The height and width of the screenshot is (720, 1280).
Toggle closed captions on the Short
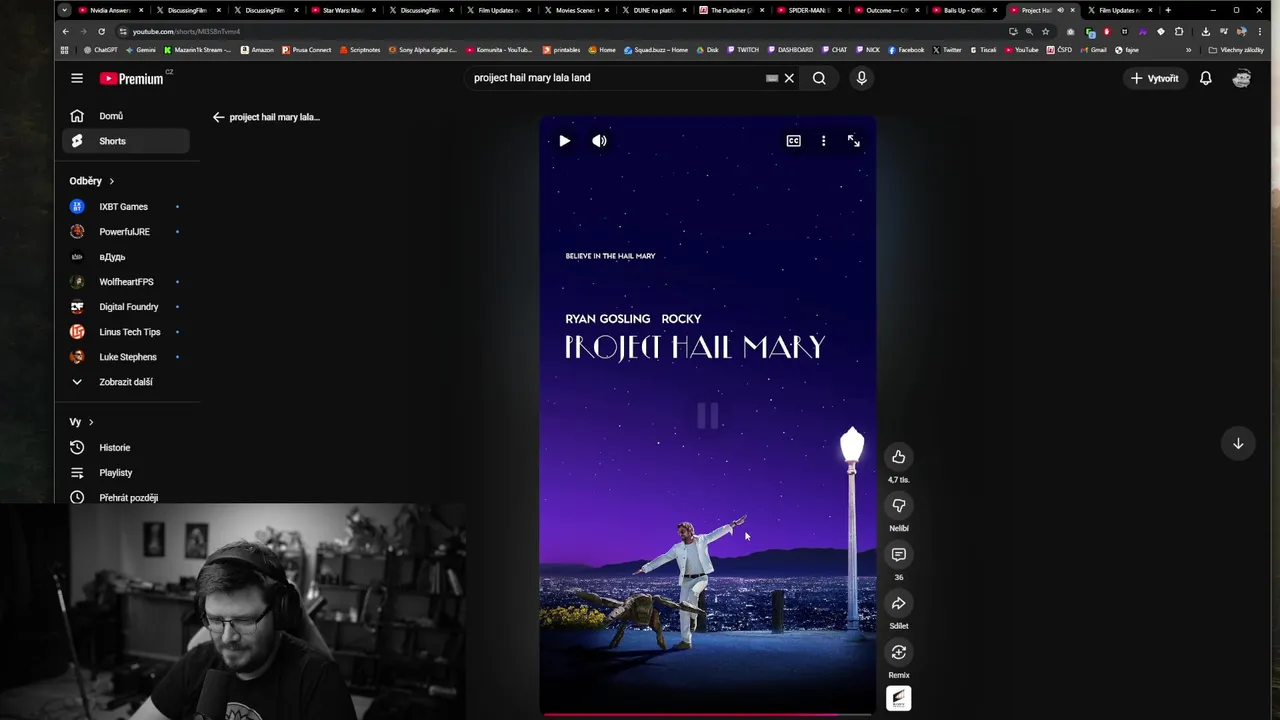(793, 141)
